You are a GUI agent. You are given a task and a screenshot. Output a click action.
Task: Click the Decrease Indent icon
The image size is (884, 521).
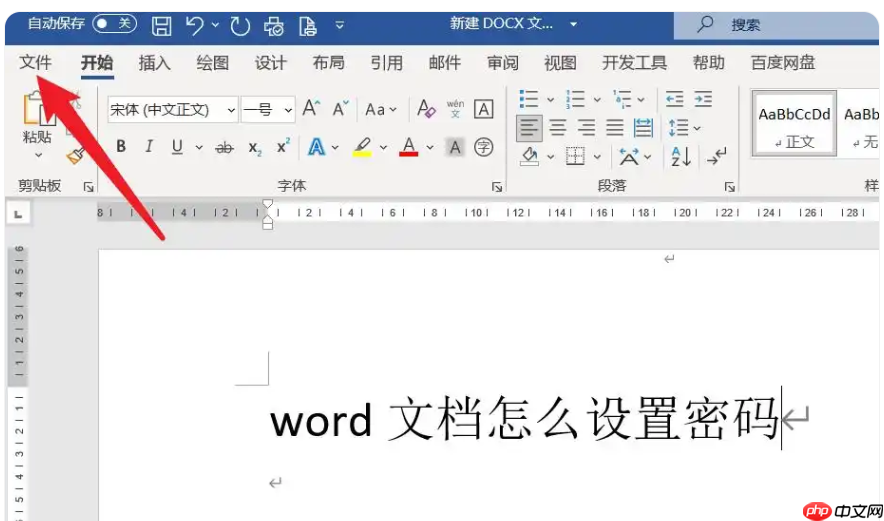(674, 99)
